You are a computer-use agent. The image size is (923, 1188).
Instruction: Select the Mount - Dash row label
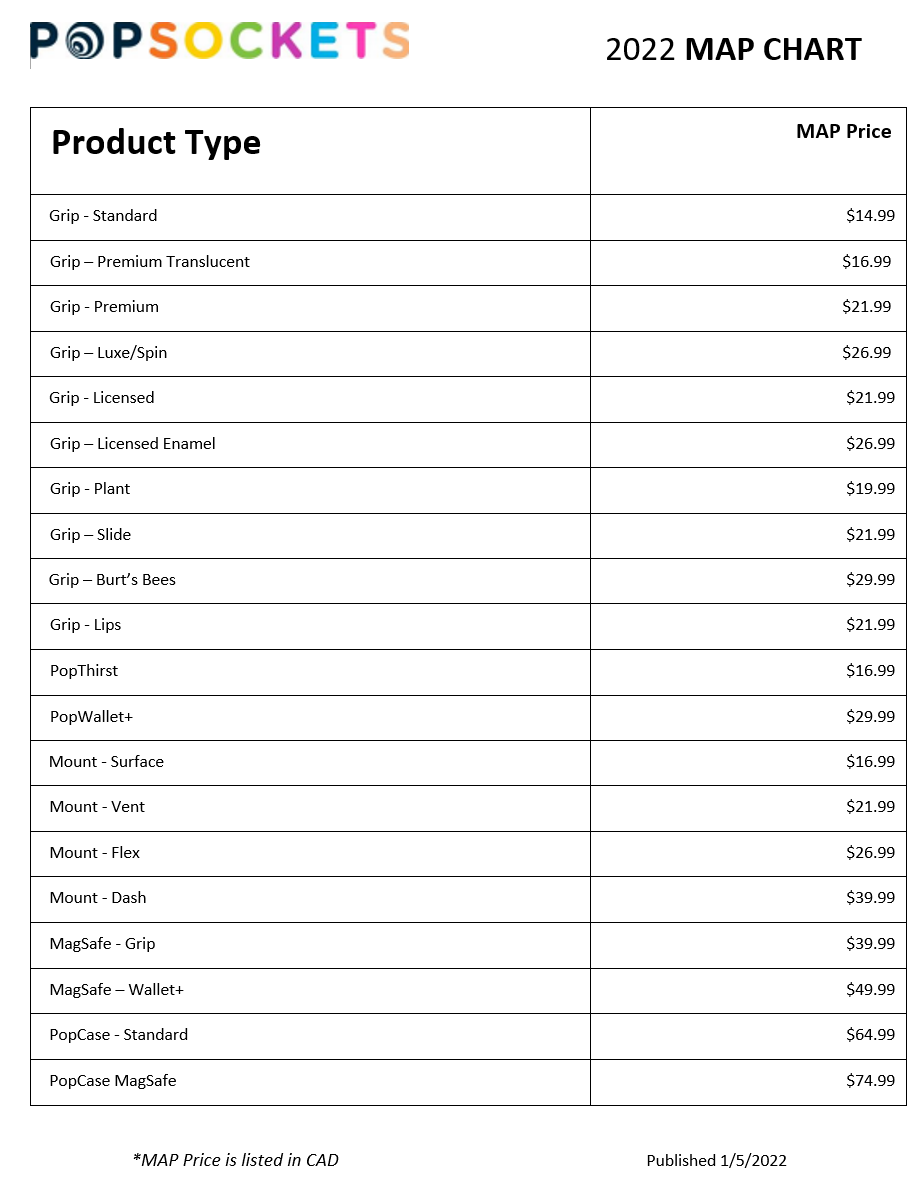98,898
